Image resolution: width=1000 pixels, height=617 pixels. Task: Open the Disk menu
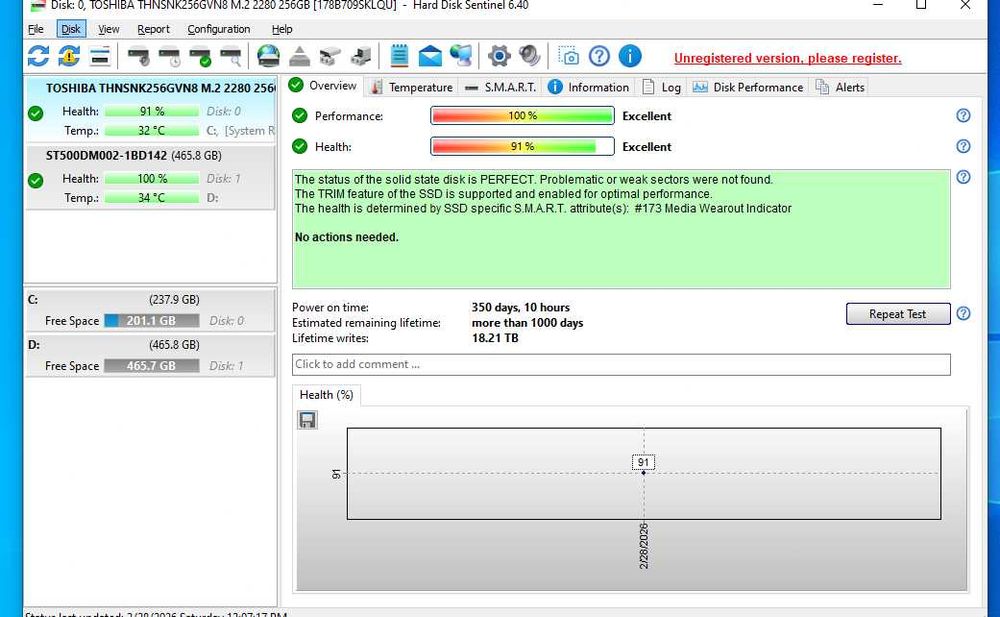pos(71,29)
